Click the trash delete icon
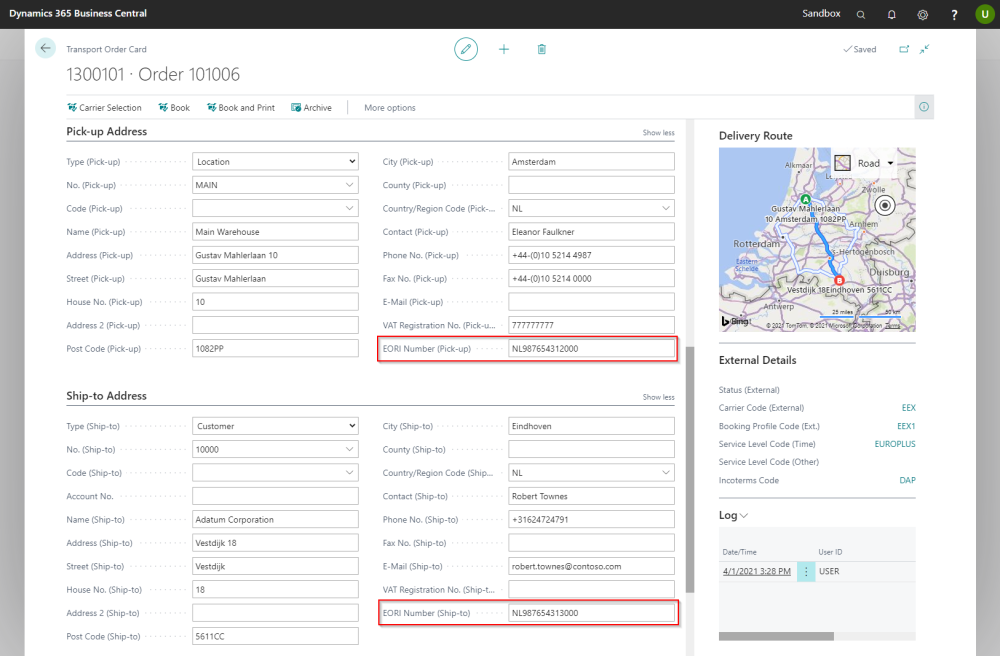This screenshot has height=656, width=1000. click(541, 49)
